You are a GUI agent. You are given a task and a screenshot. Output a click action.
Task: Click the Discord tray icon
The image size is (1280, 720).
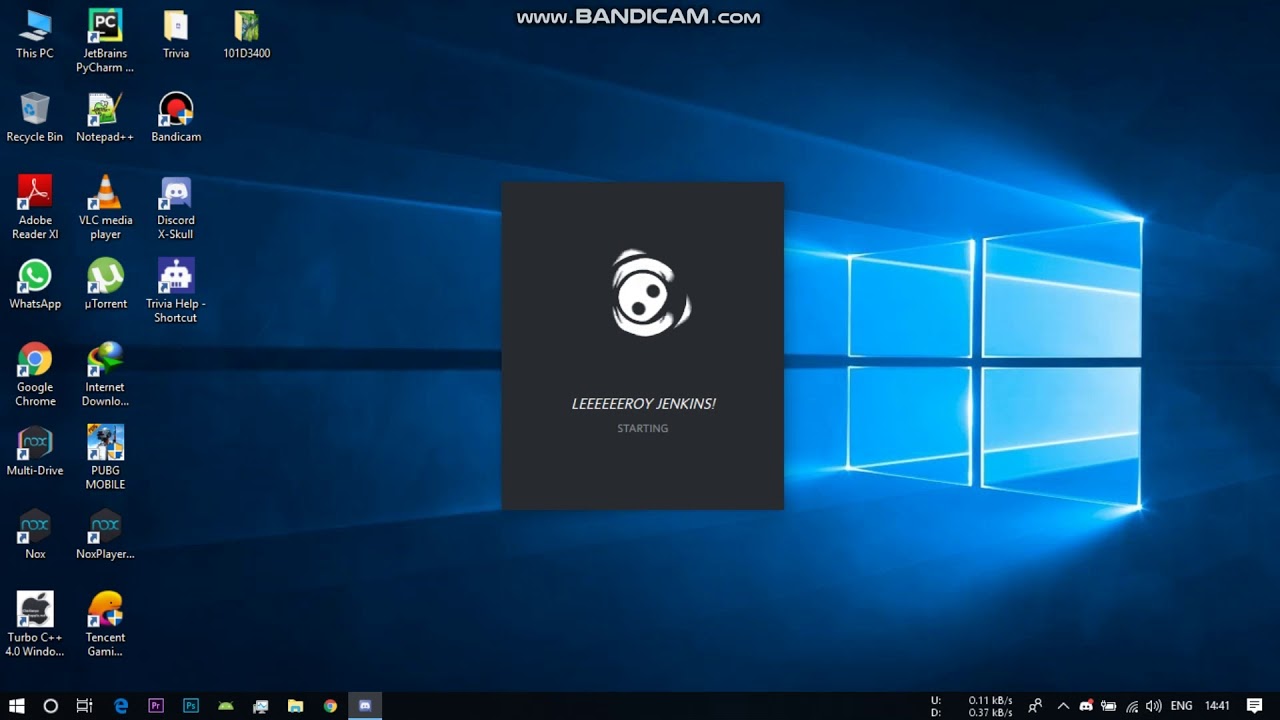[1086, 706]
